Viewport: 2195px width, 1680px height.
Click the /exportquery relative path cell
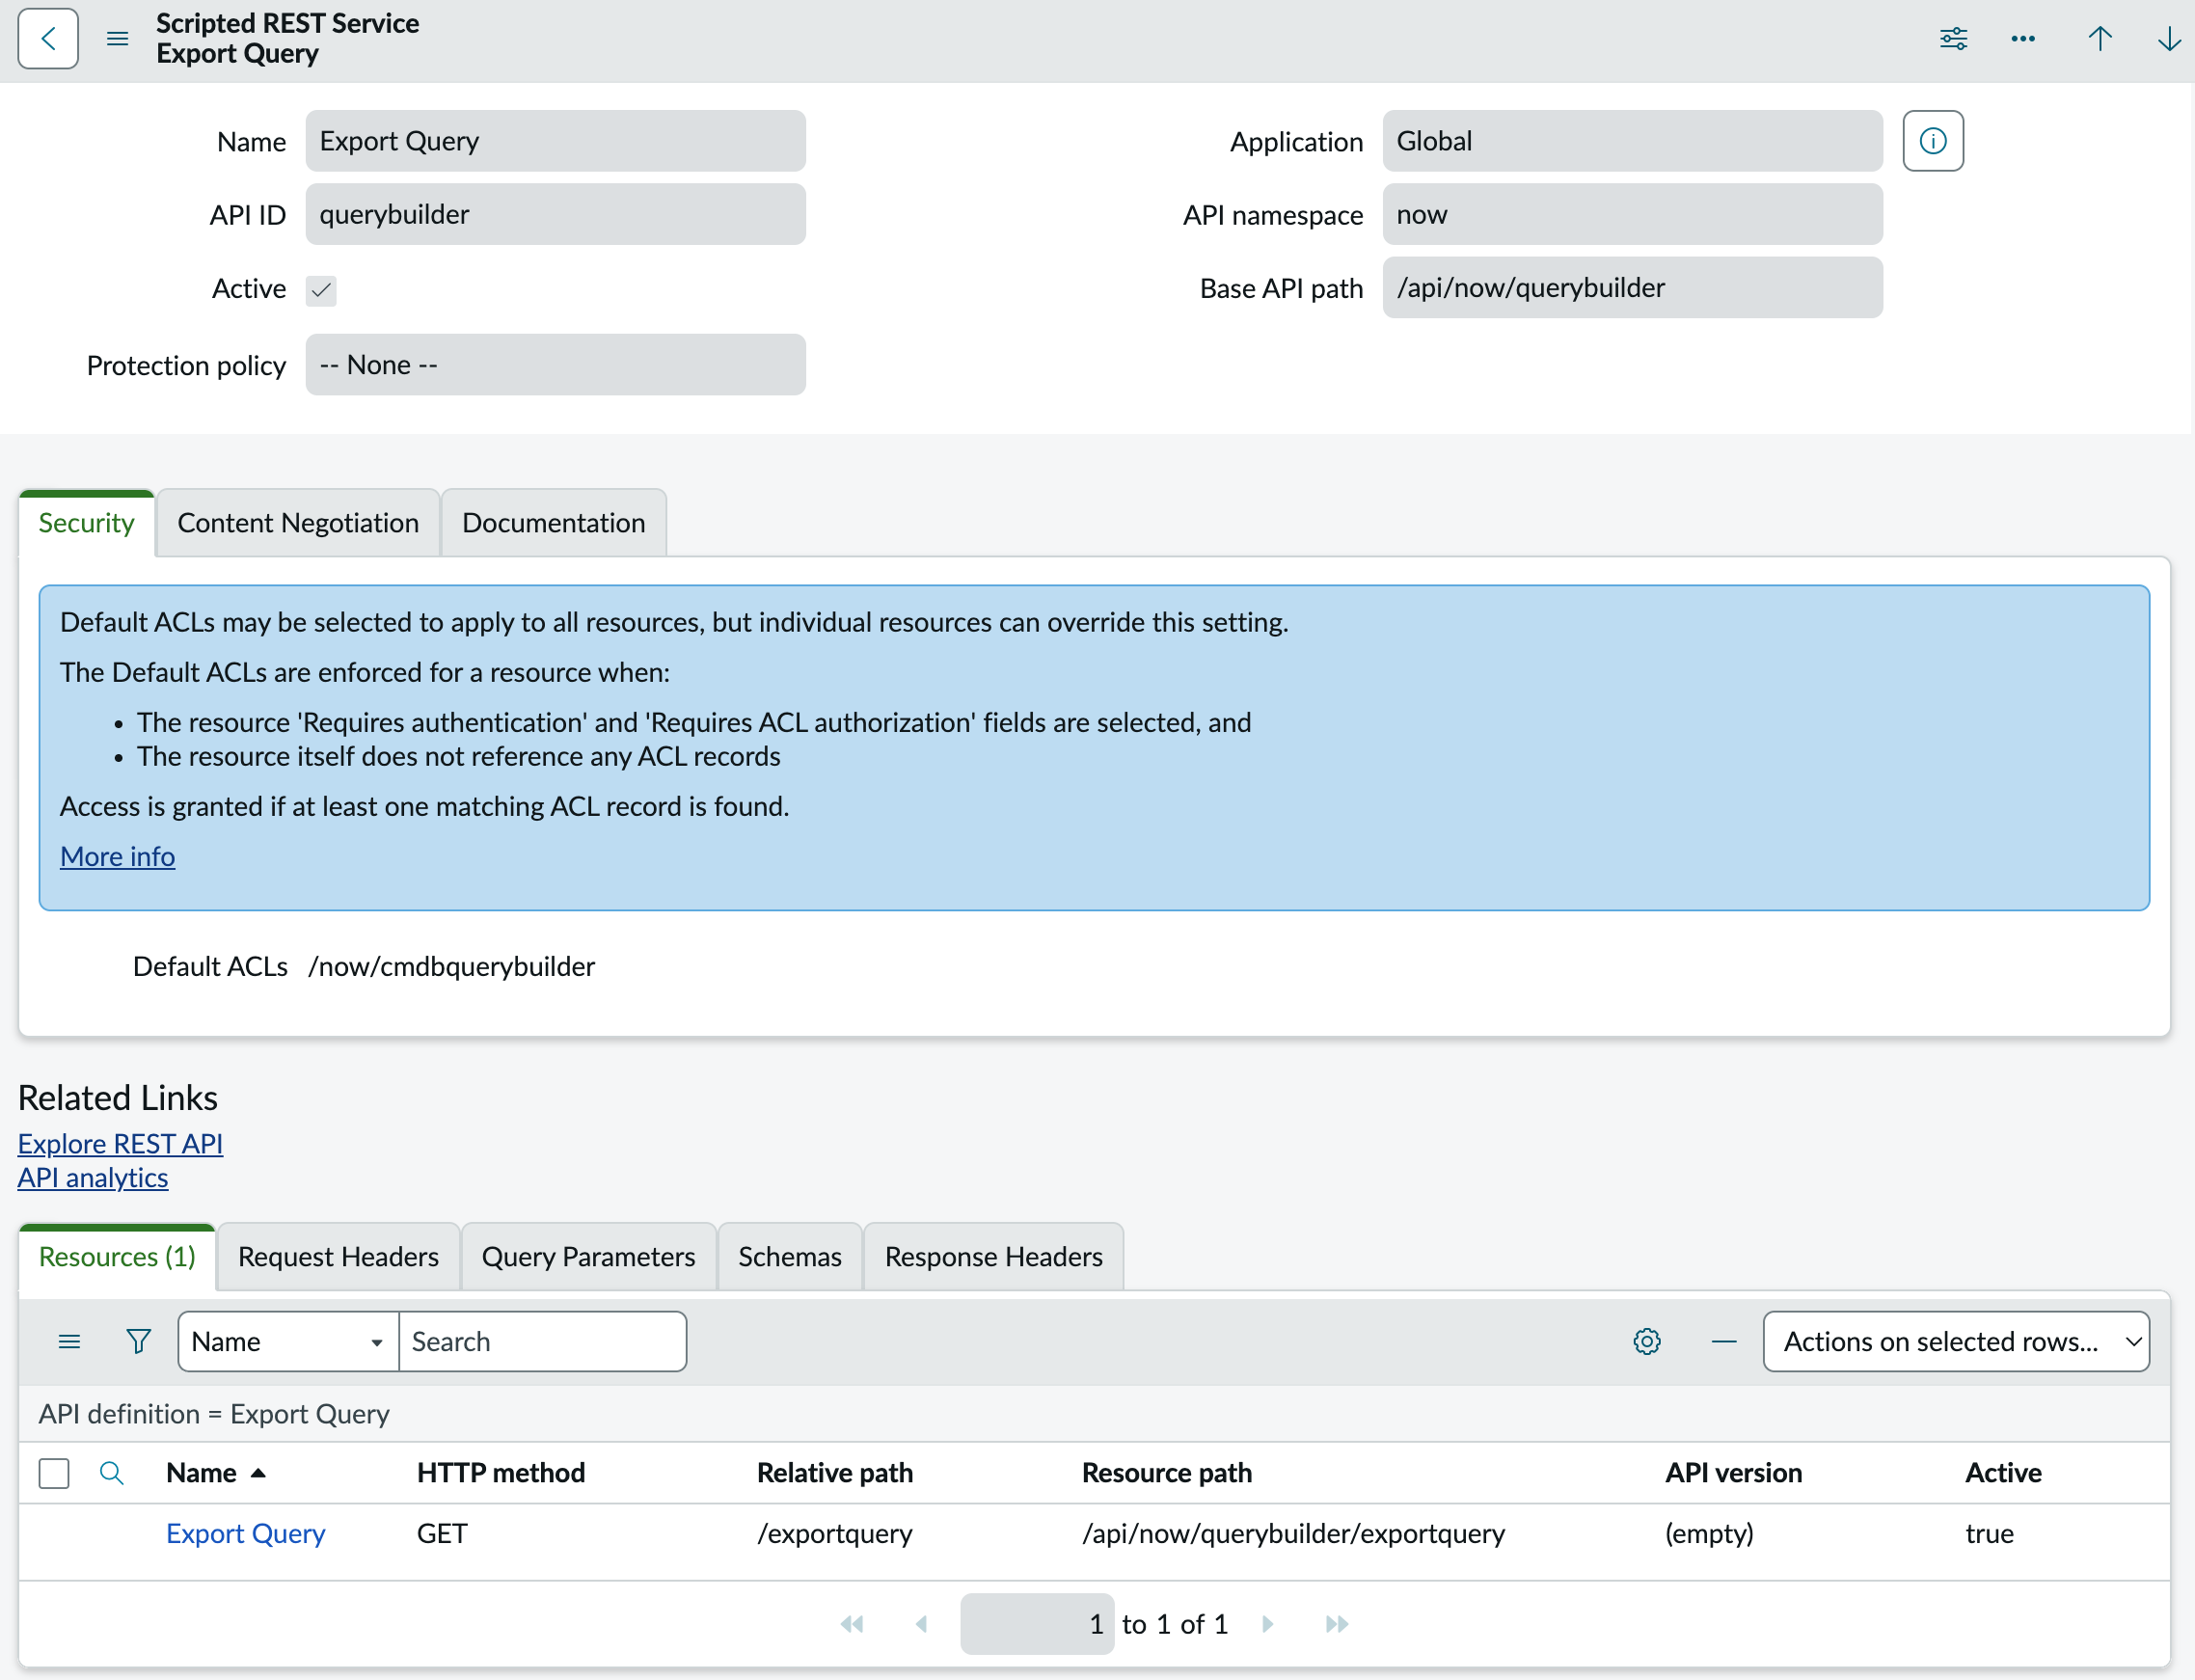834,1533
